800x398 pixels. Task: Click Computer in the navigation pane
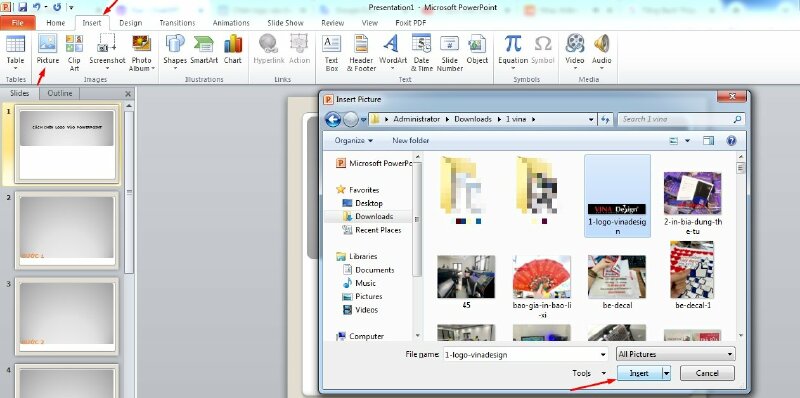366,336
